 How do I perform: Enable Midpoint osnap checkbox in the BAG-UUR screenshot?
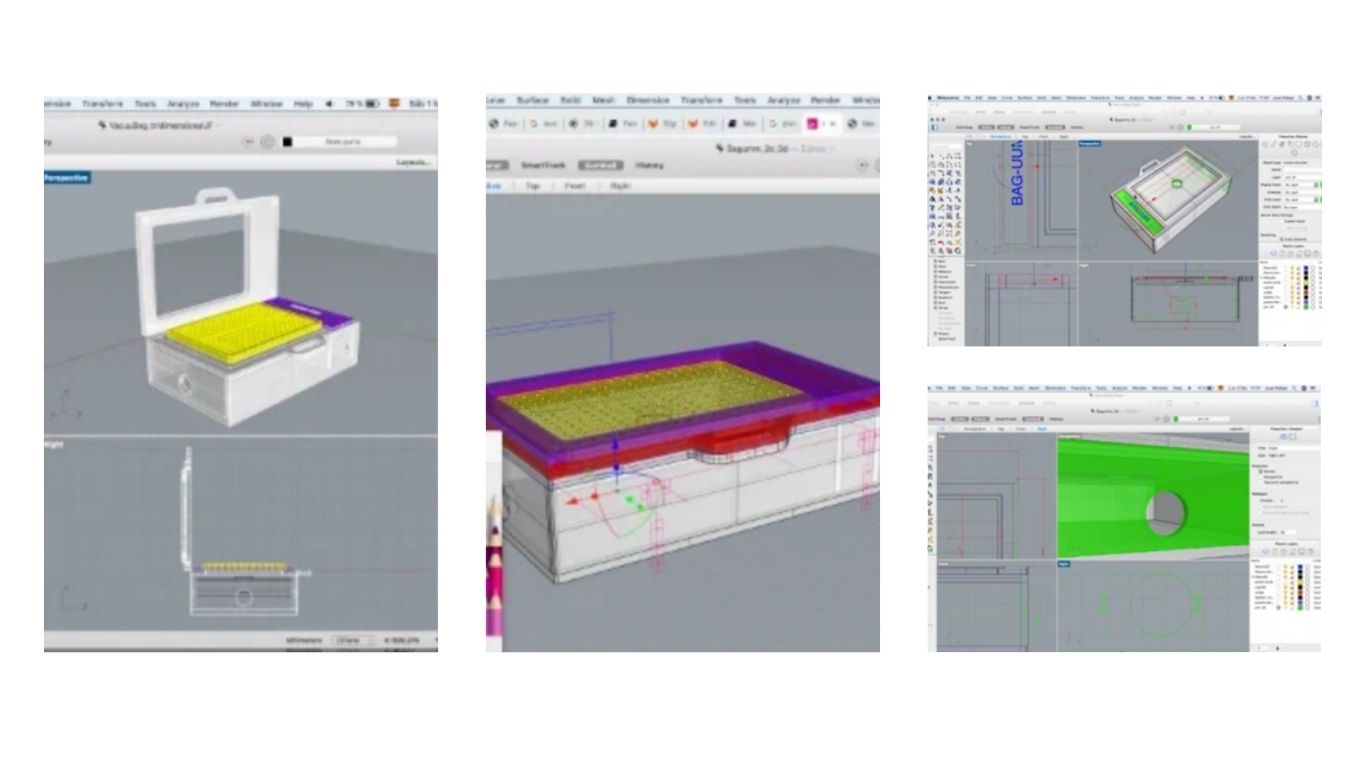(935, 272)
